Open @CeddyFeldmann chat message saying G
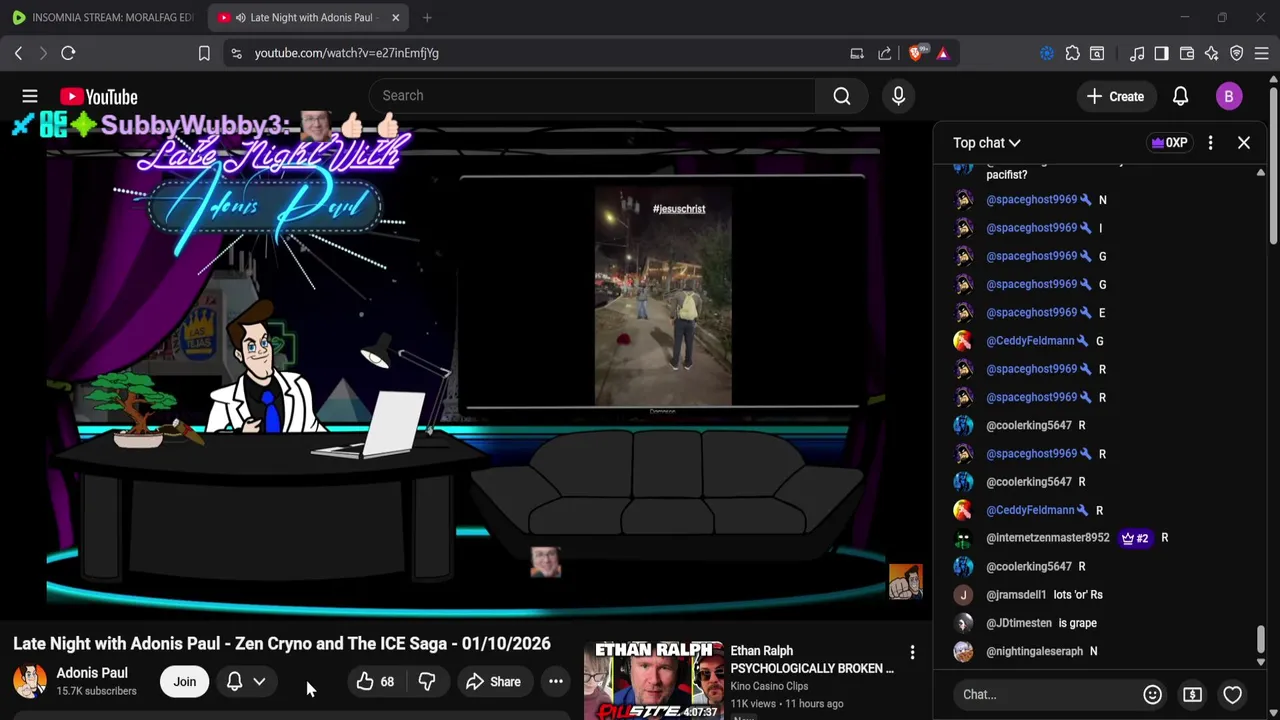The height and width of the screenshot is (720, 1280). click(1099, 341)
